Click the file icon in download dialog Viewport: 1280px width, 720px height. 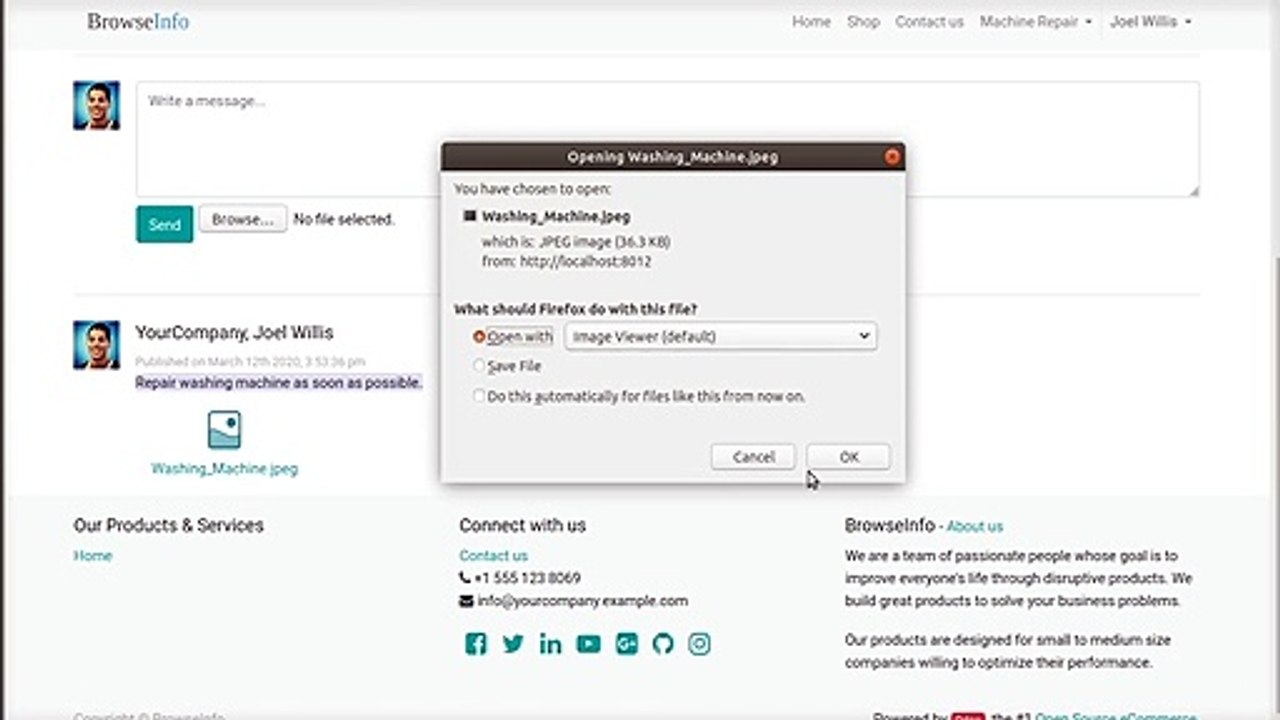(x=470, y=216)
